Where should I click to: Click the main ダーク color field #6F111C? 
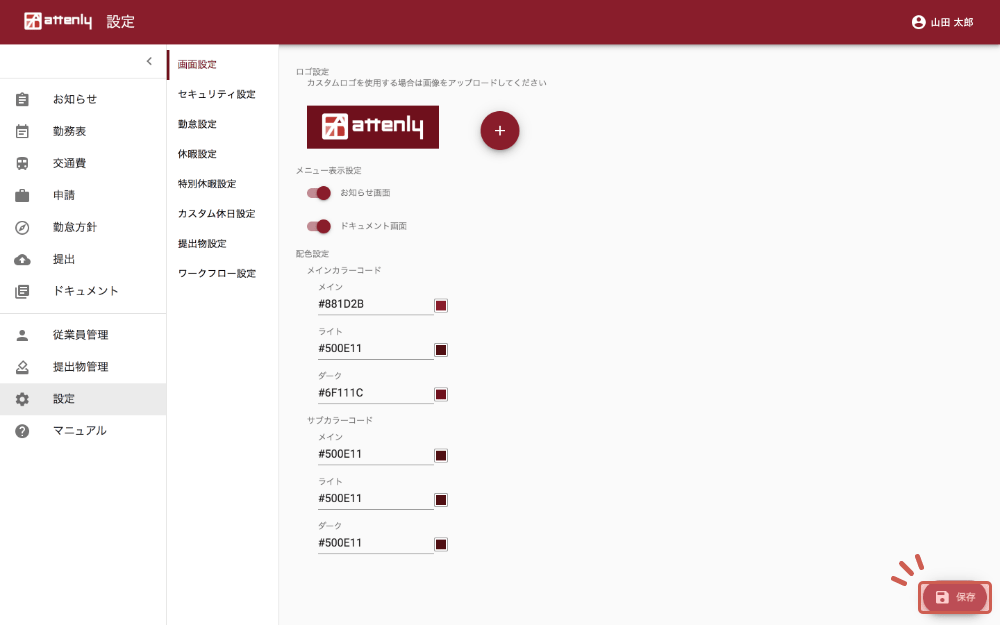pos(375,393)
